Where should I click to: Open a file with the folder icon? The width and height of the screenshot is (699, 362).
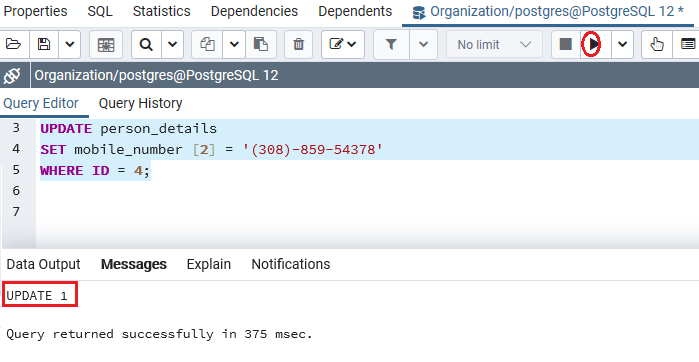coord(13,44)
